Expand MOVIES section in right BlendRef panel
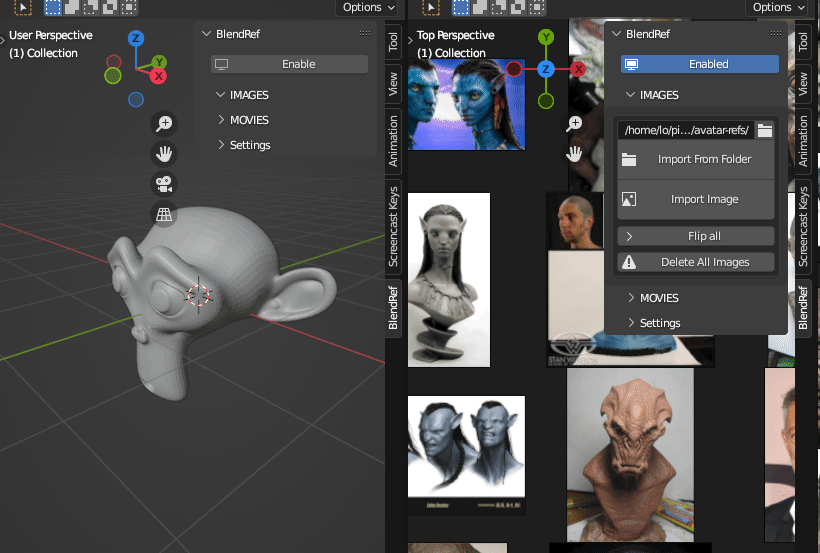 point(653,298)
